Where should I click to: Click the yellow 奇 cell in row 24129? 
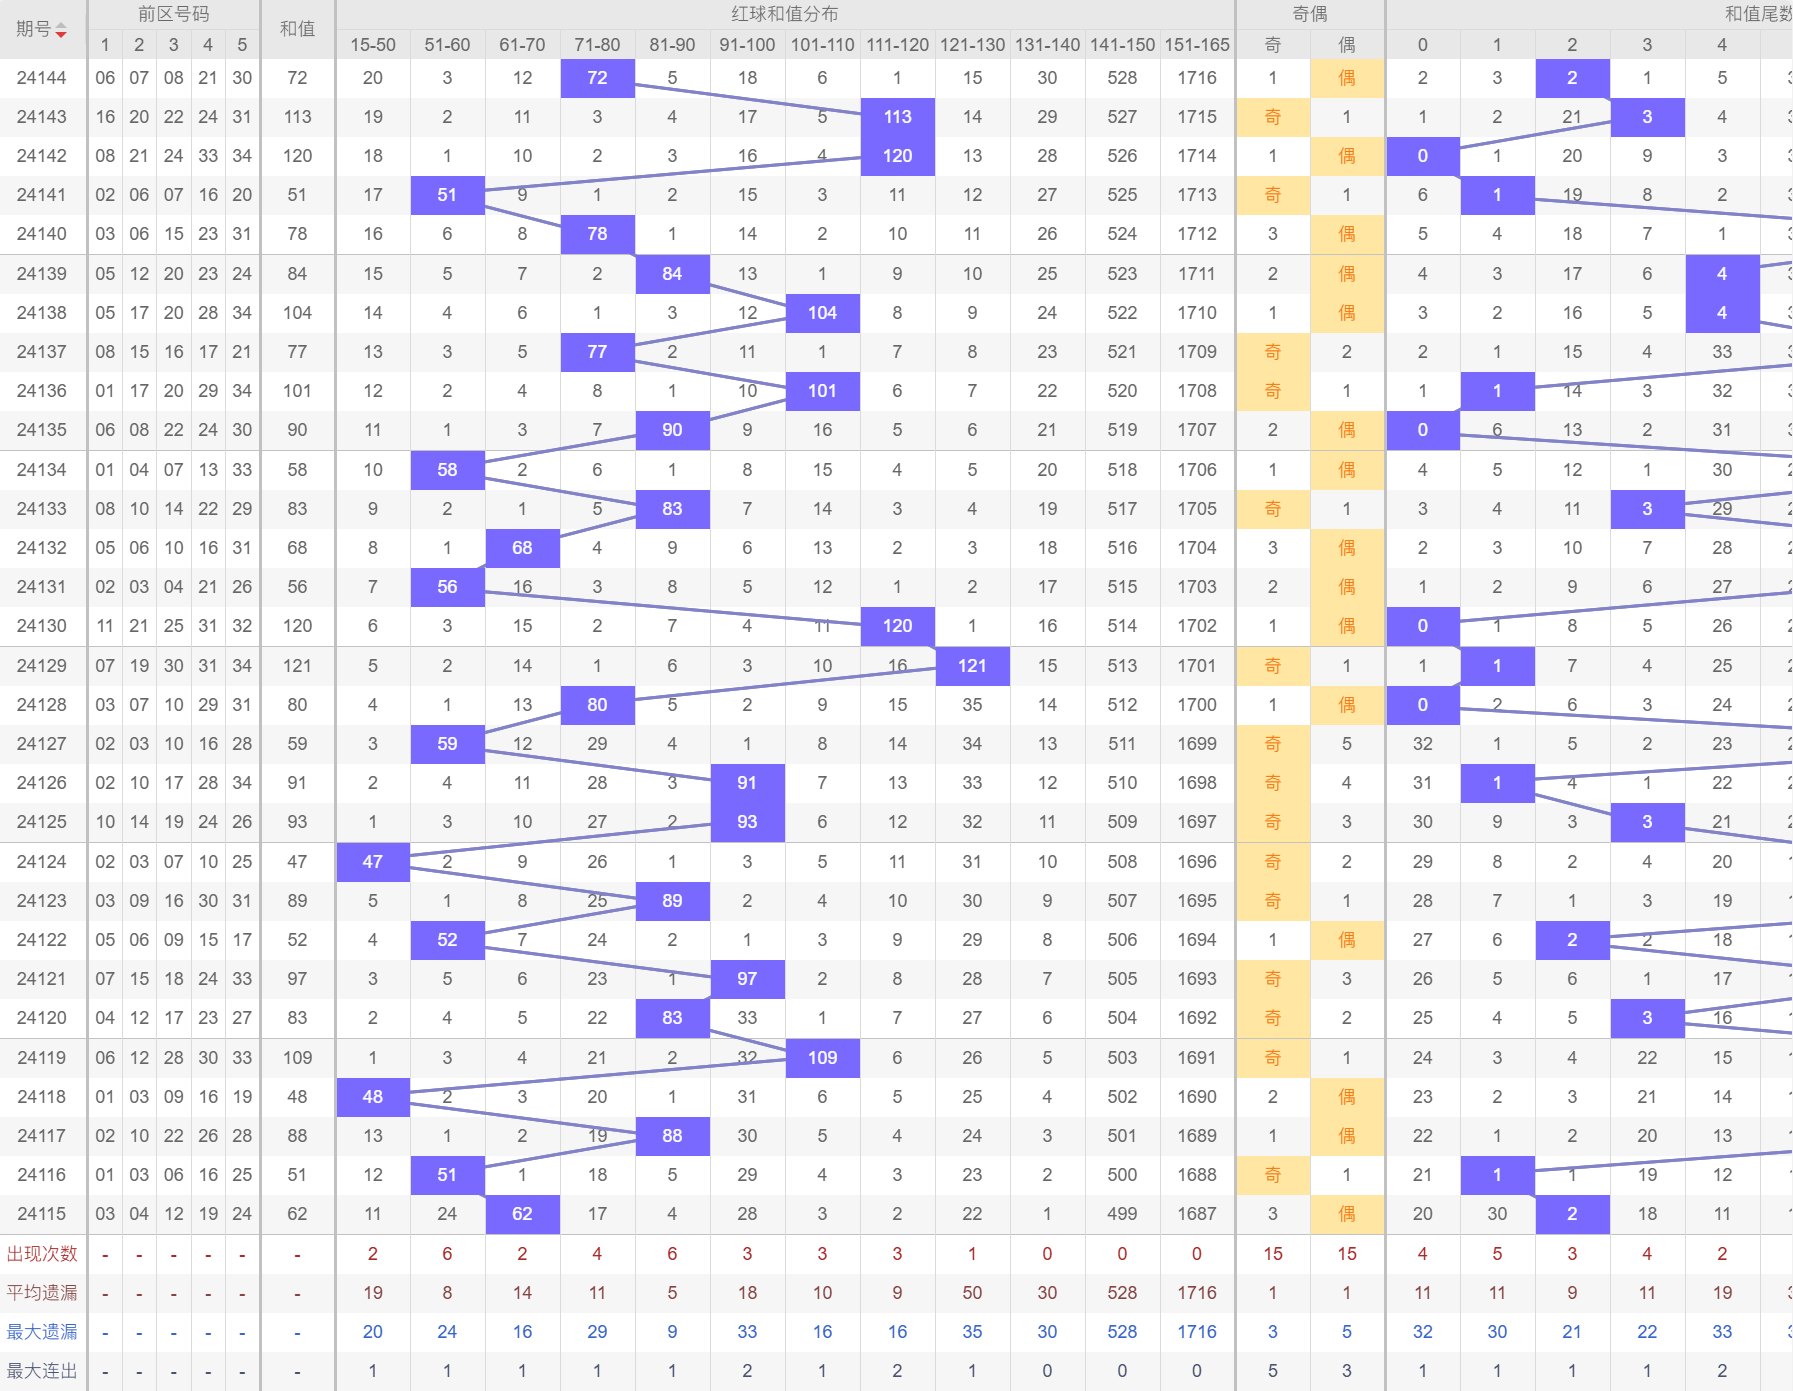pyautogui.click(x=1273, y=666)
